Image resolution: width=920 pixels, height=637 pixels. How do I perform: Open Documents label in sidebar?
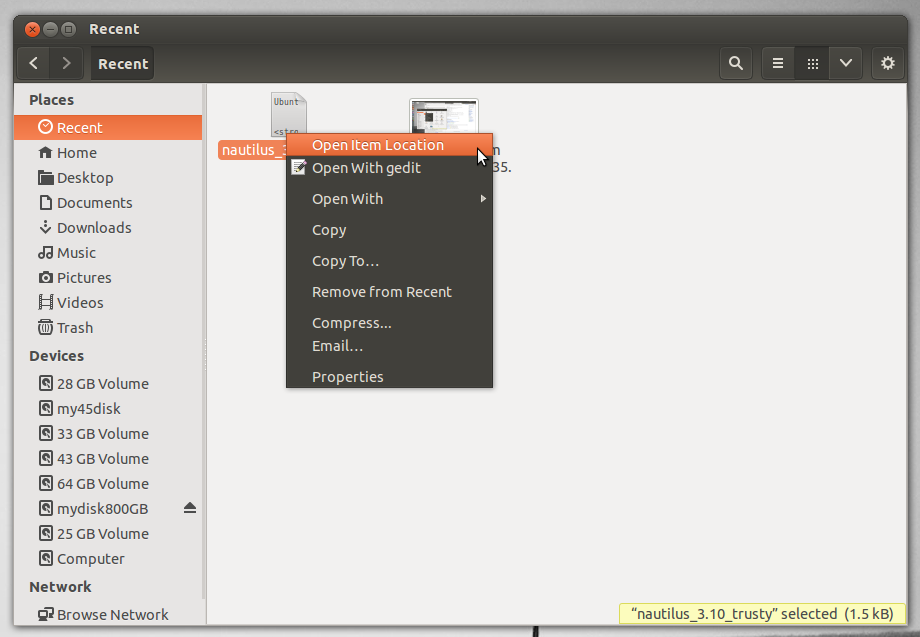[x=94, y=203]
